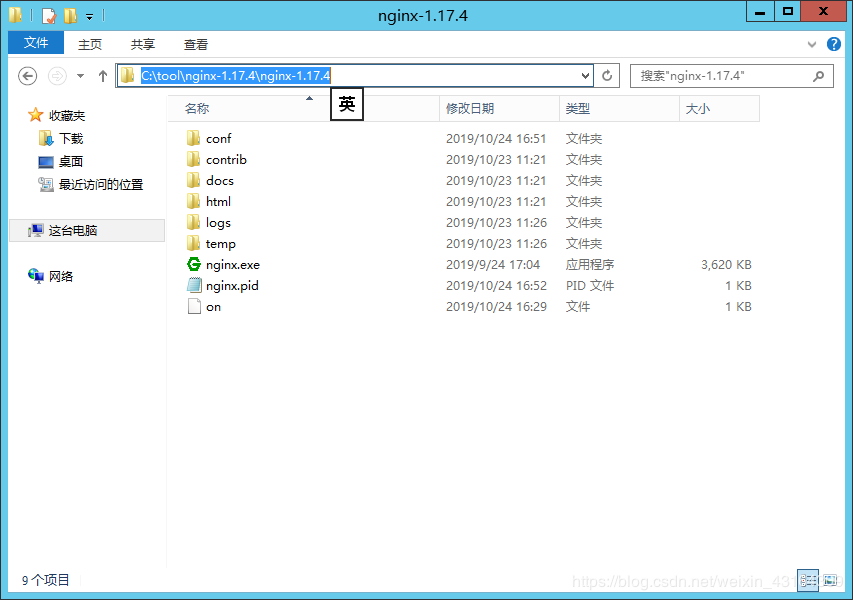853x600 pixels.
Task: Expand the ribbon with the chevron
Action: pyautogui.click(x=812, y=45)
